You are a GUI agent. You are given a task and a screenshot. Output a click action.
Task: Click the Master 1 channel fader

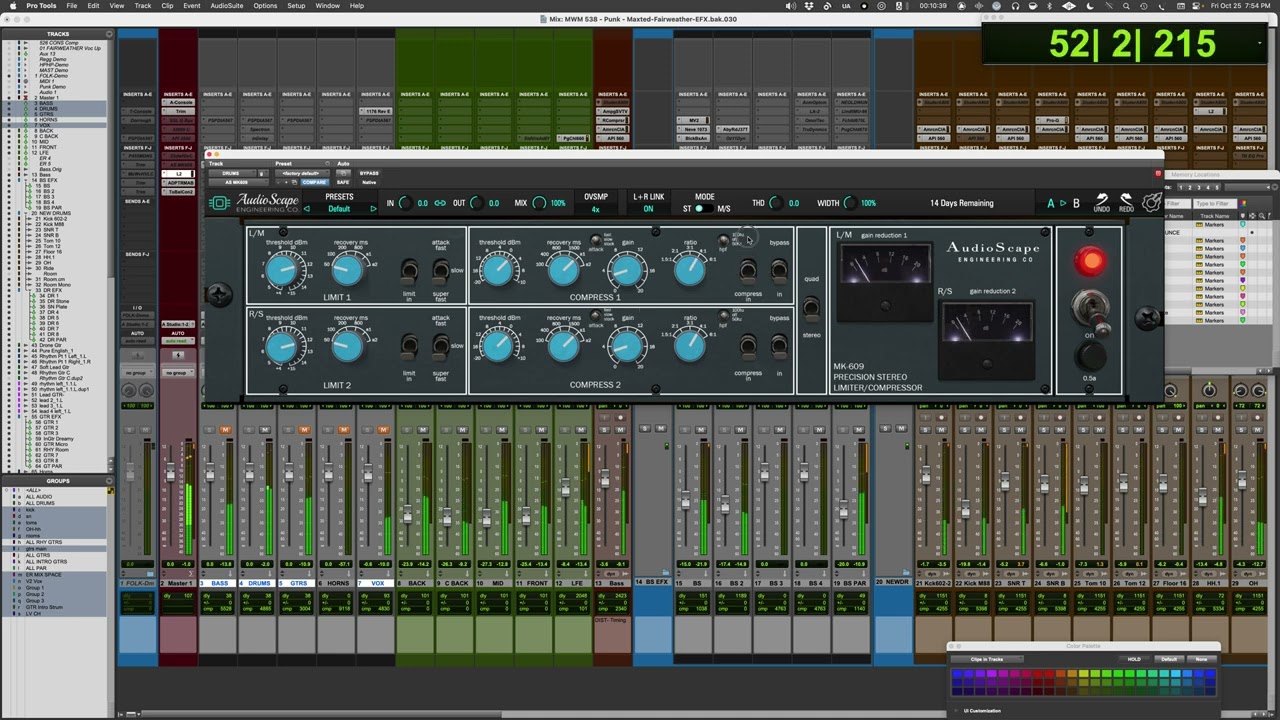tap(170, 471)
